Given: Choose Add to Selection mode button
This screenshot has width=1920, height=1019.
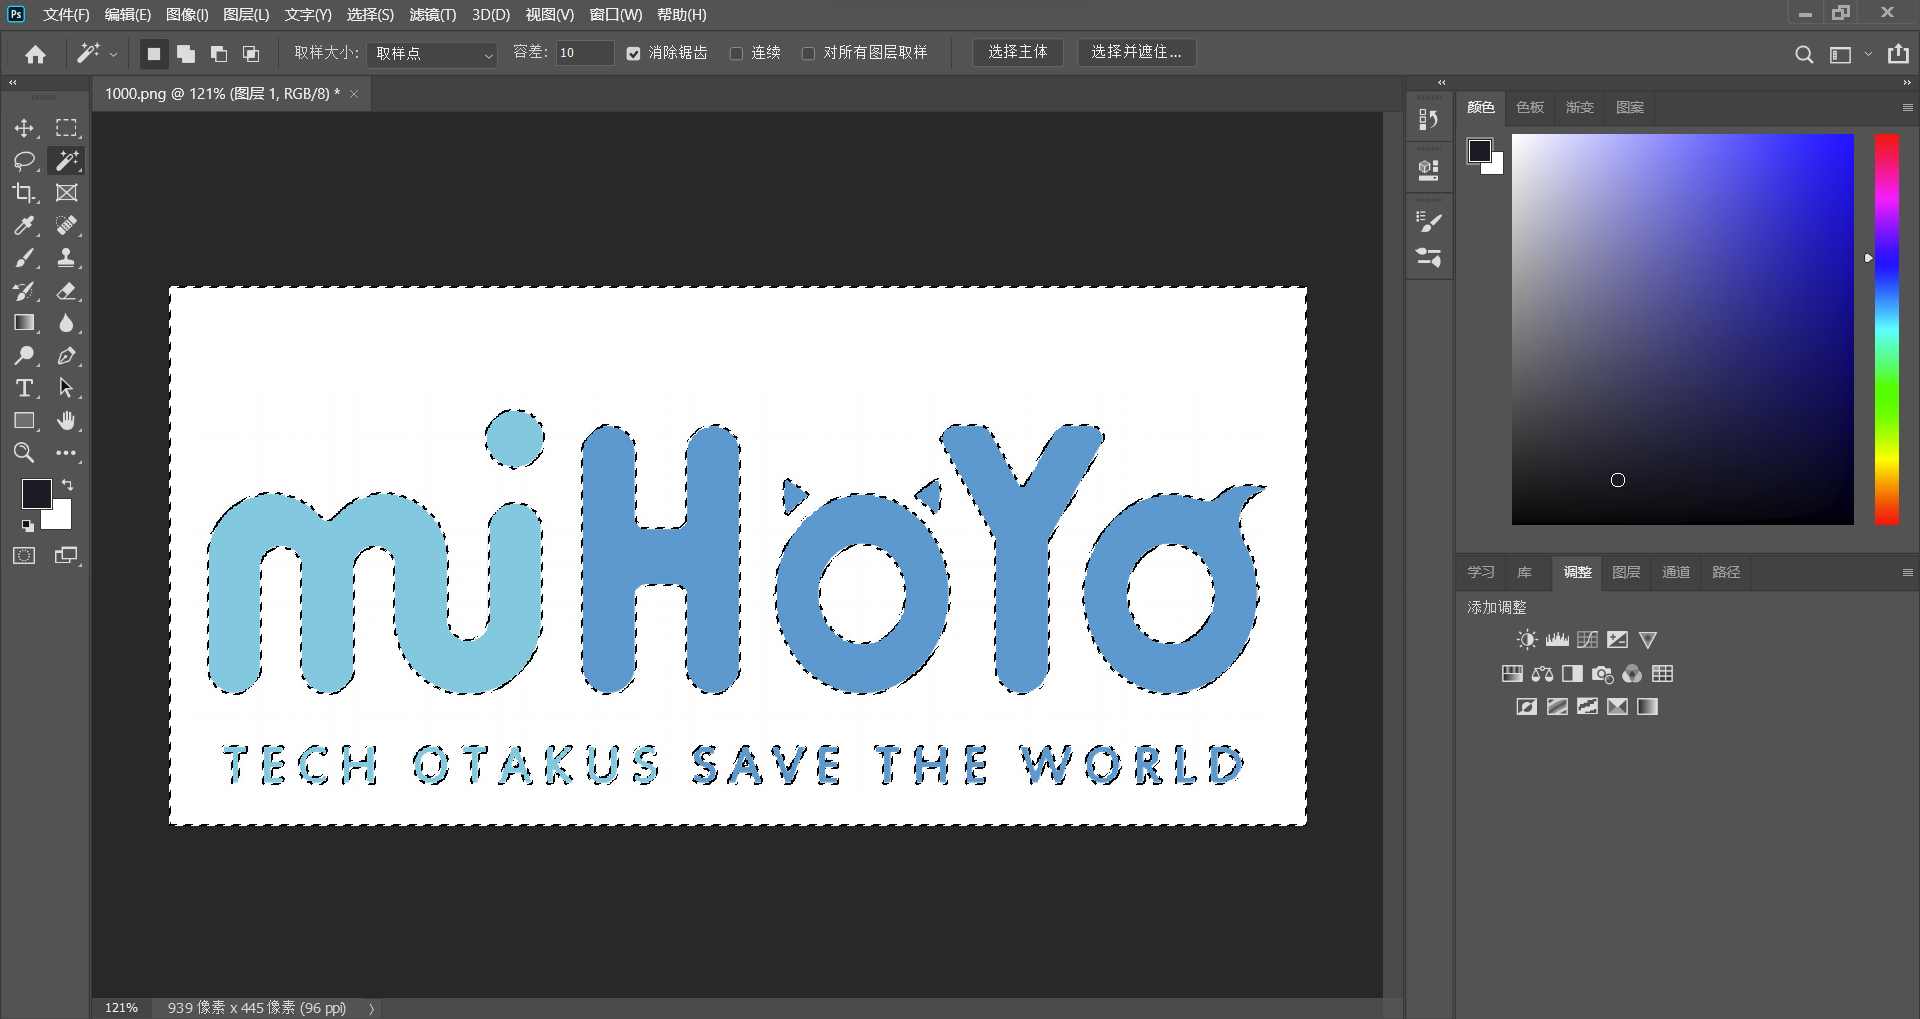Looking at the screenshot, I should [186, 54].
